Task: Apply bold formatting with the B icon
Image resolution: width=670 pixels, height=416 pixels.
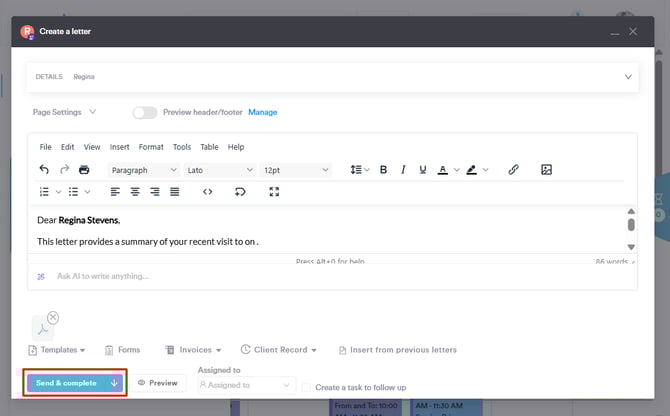Action: (383, 170)
